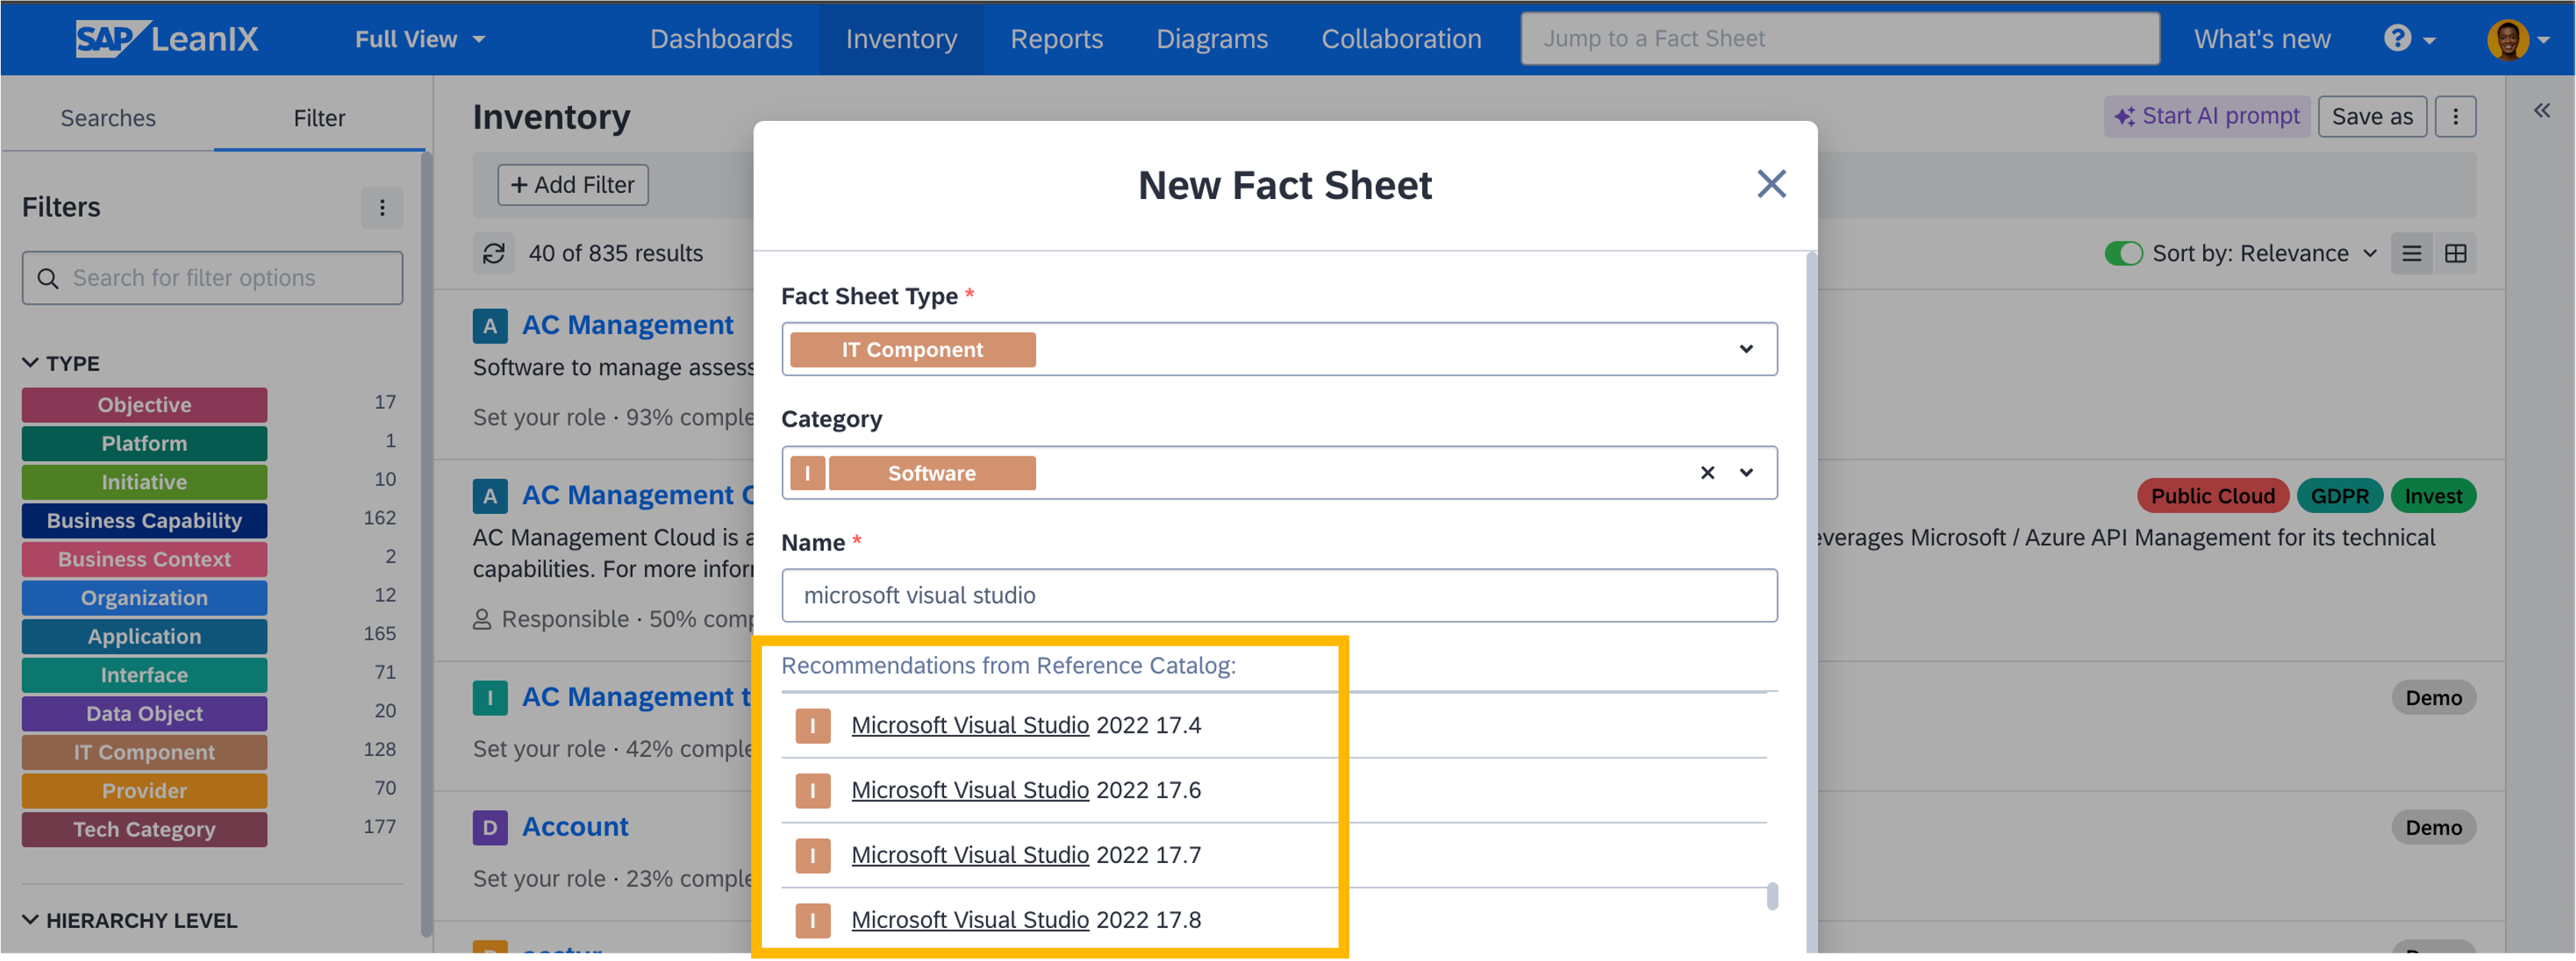Click the Public Cloud tag
This screenshot has width=2576, height=961.
click(2212, 497)
